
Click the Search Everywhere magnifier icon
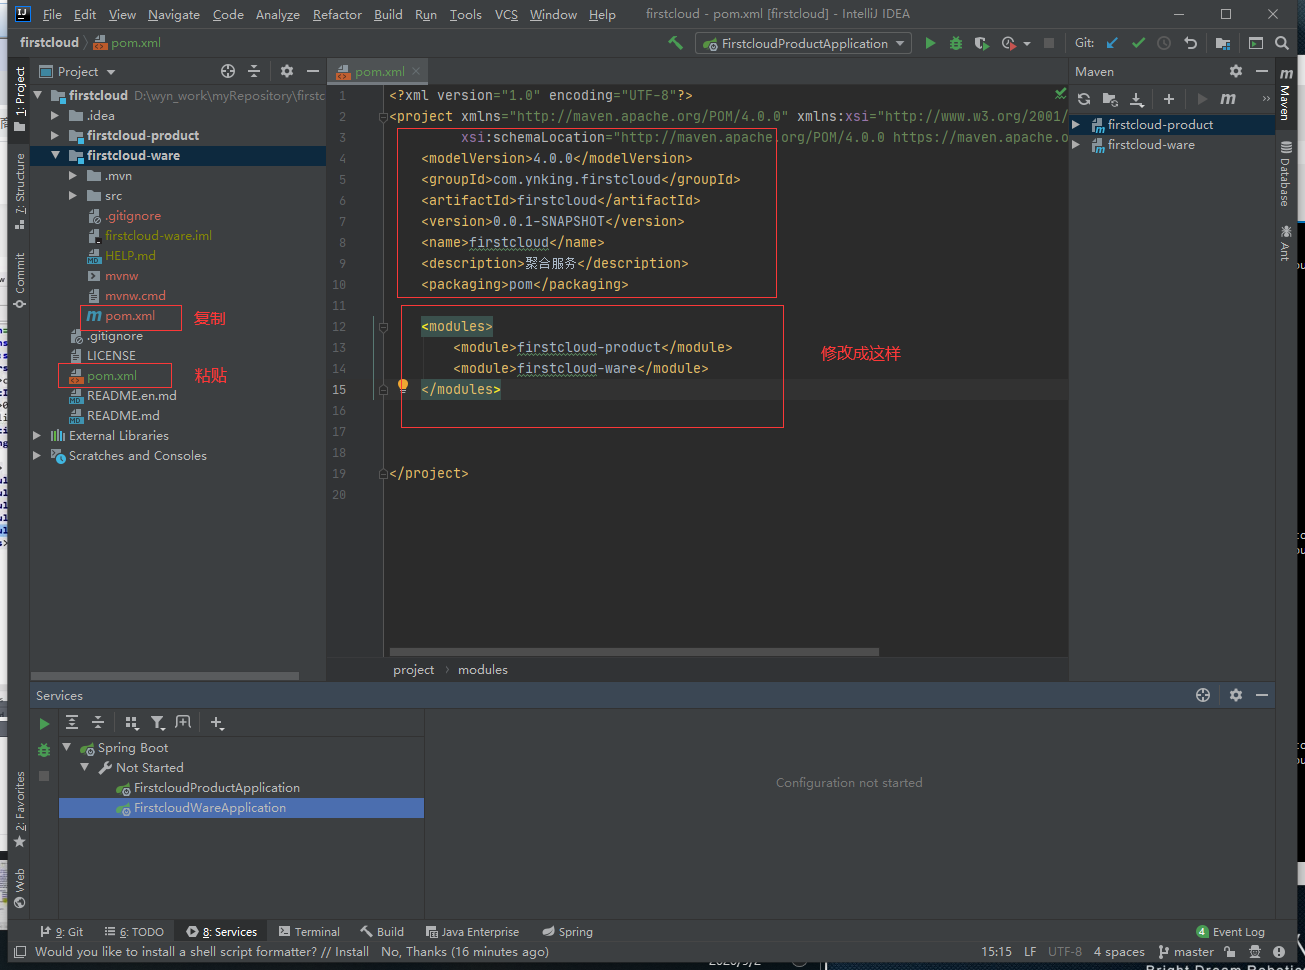point(1282,43)
